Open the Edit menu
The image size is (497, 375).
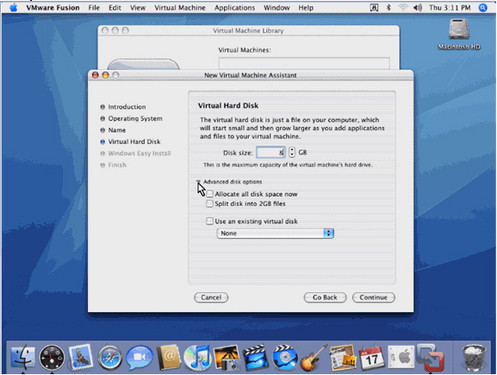[115, 8]
